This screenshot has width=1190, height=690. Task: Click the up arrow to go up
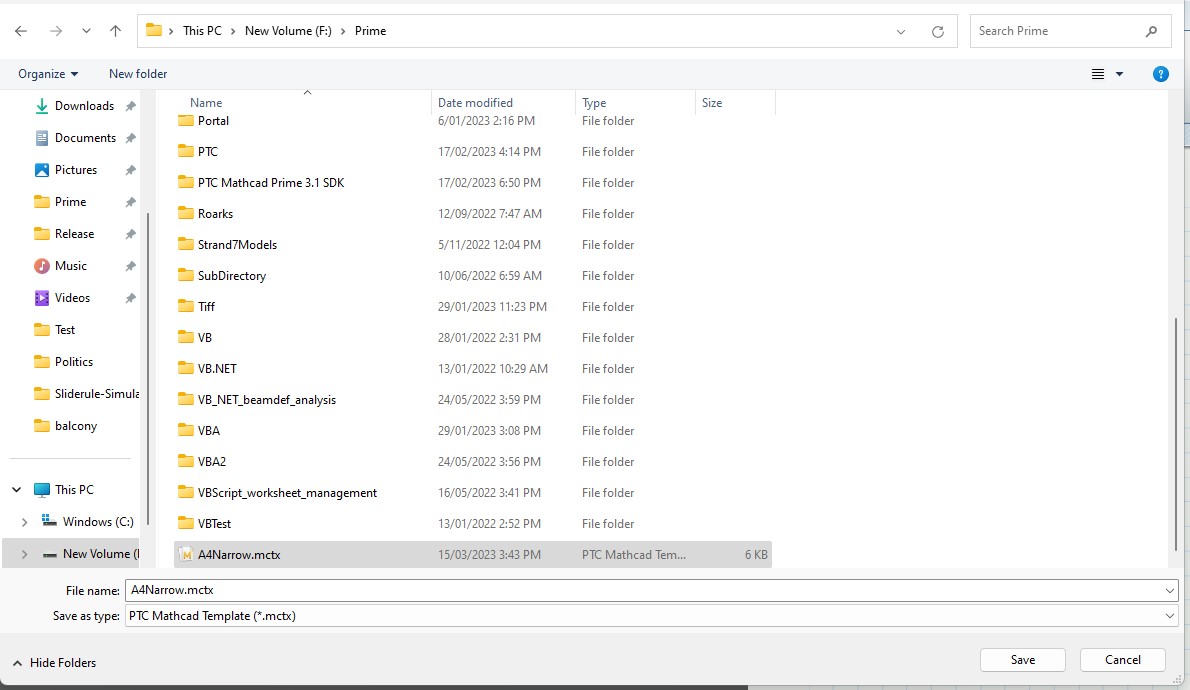click(x=115, y=30)
